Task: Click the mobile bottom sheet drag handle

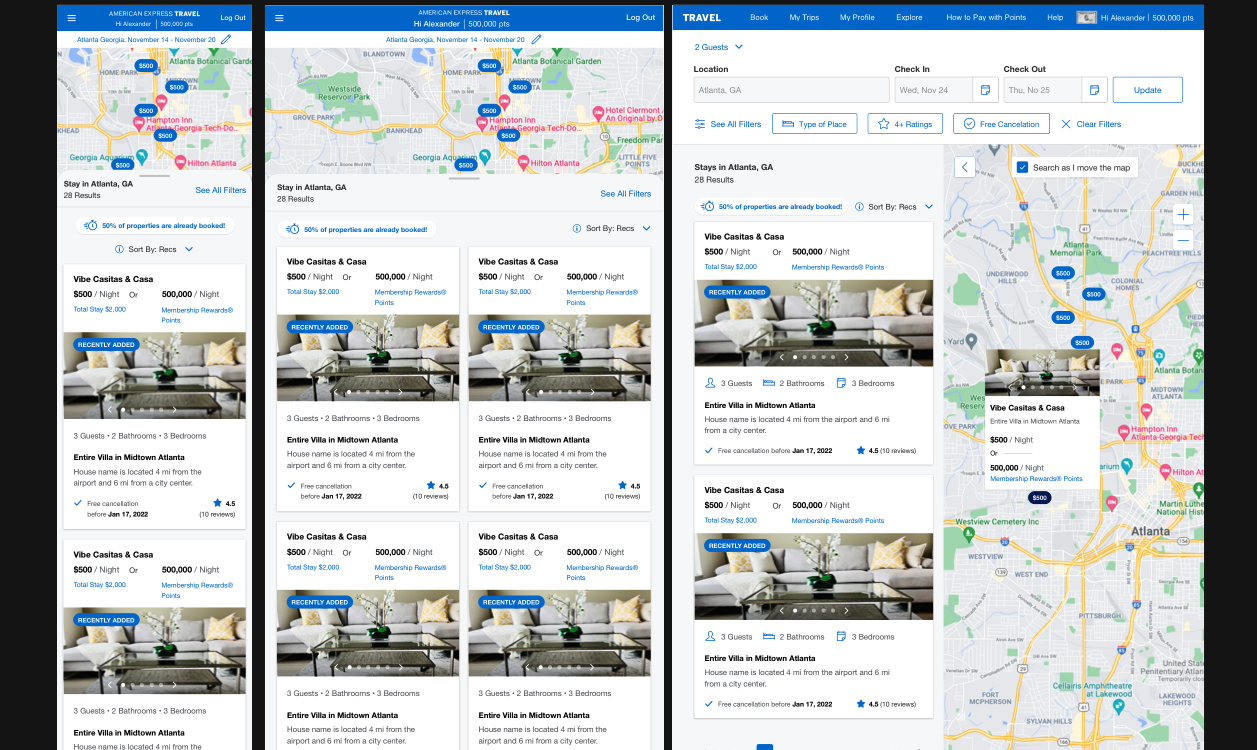Action: (x=154, y=176)
